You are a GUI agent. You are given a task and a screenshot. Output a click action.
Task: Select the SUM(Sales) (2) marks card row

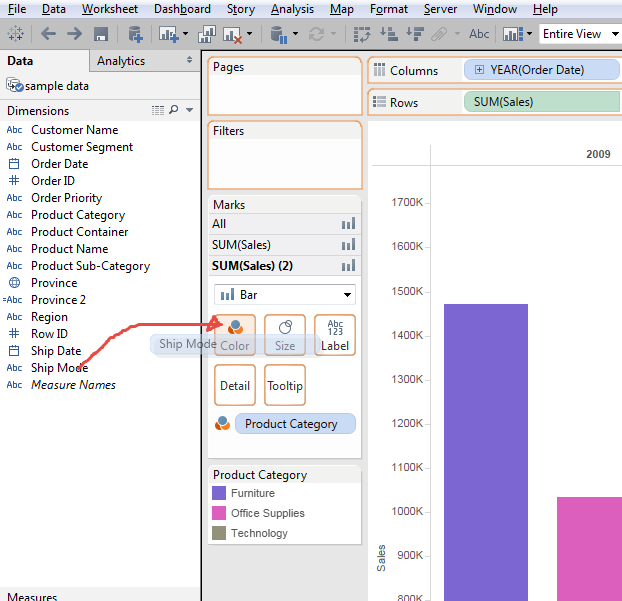pyautogui.click(x=285, y=266)
